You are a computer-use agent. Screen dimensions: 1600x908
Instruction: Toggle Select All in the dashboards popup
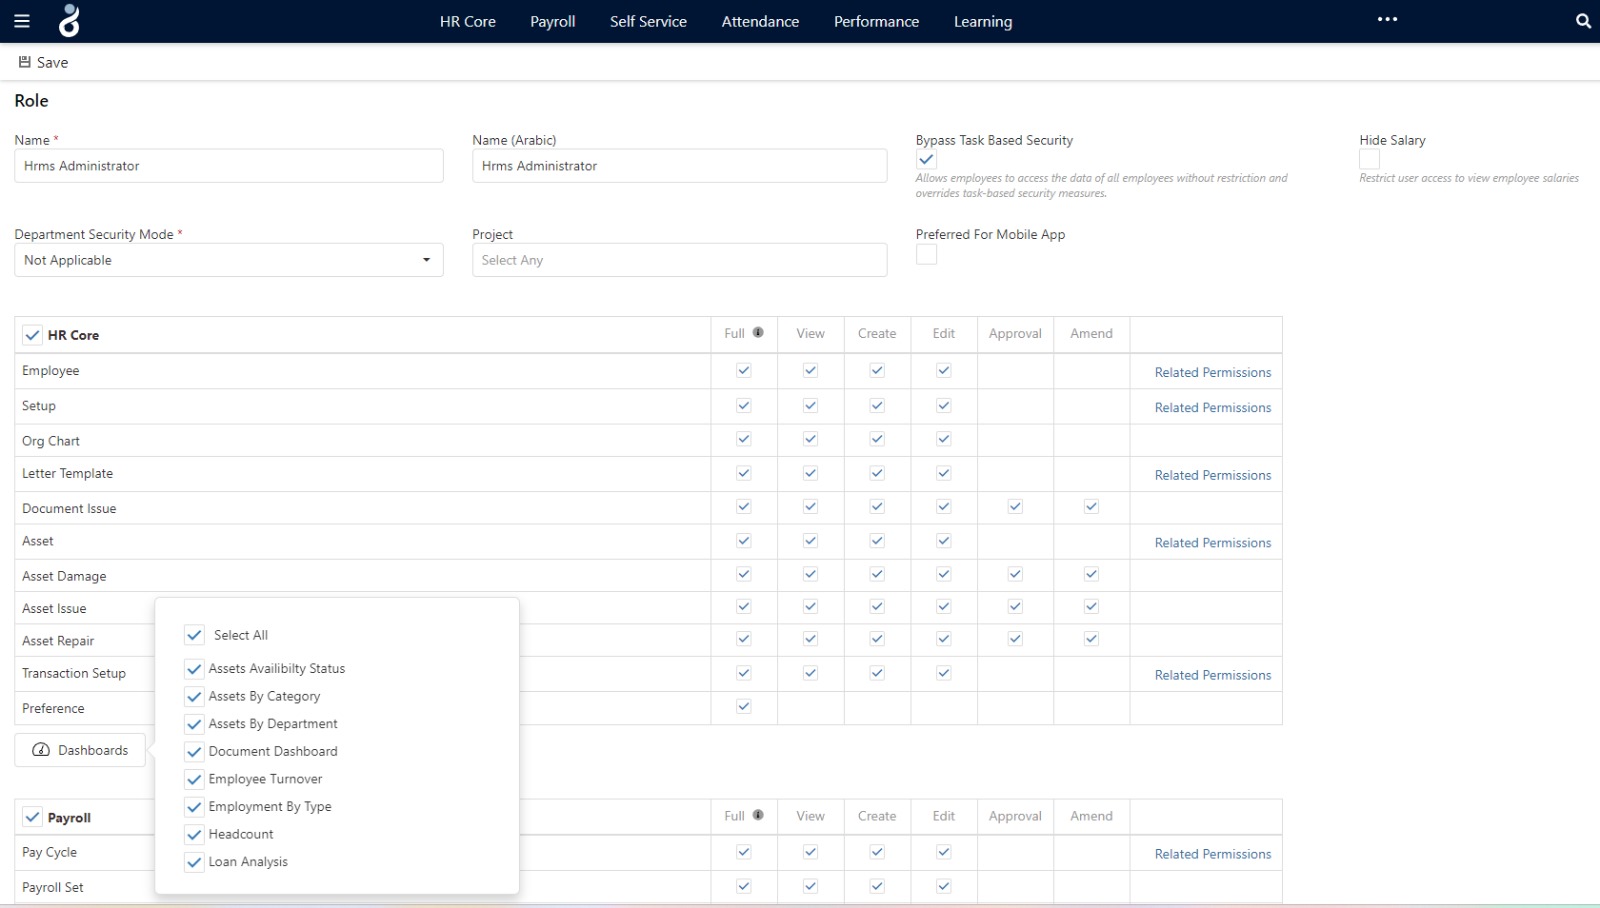tap(194, 634)
